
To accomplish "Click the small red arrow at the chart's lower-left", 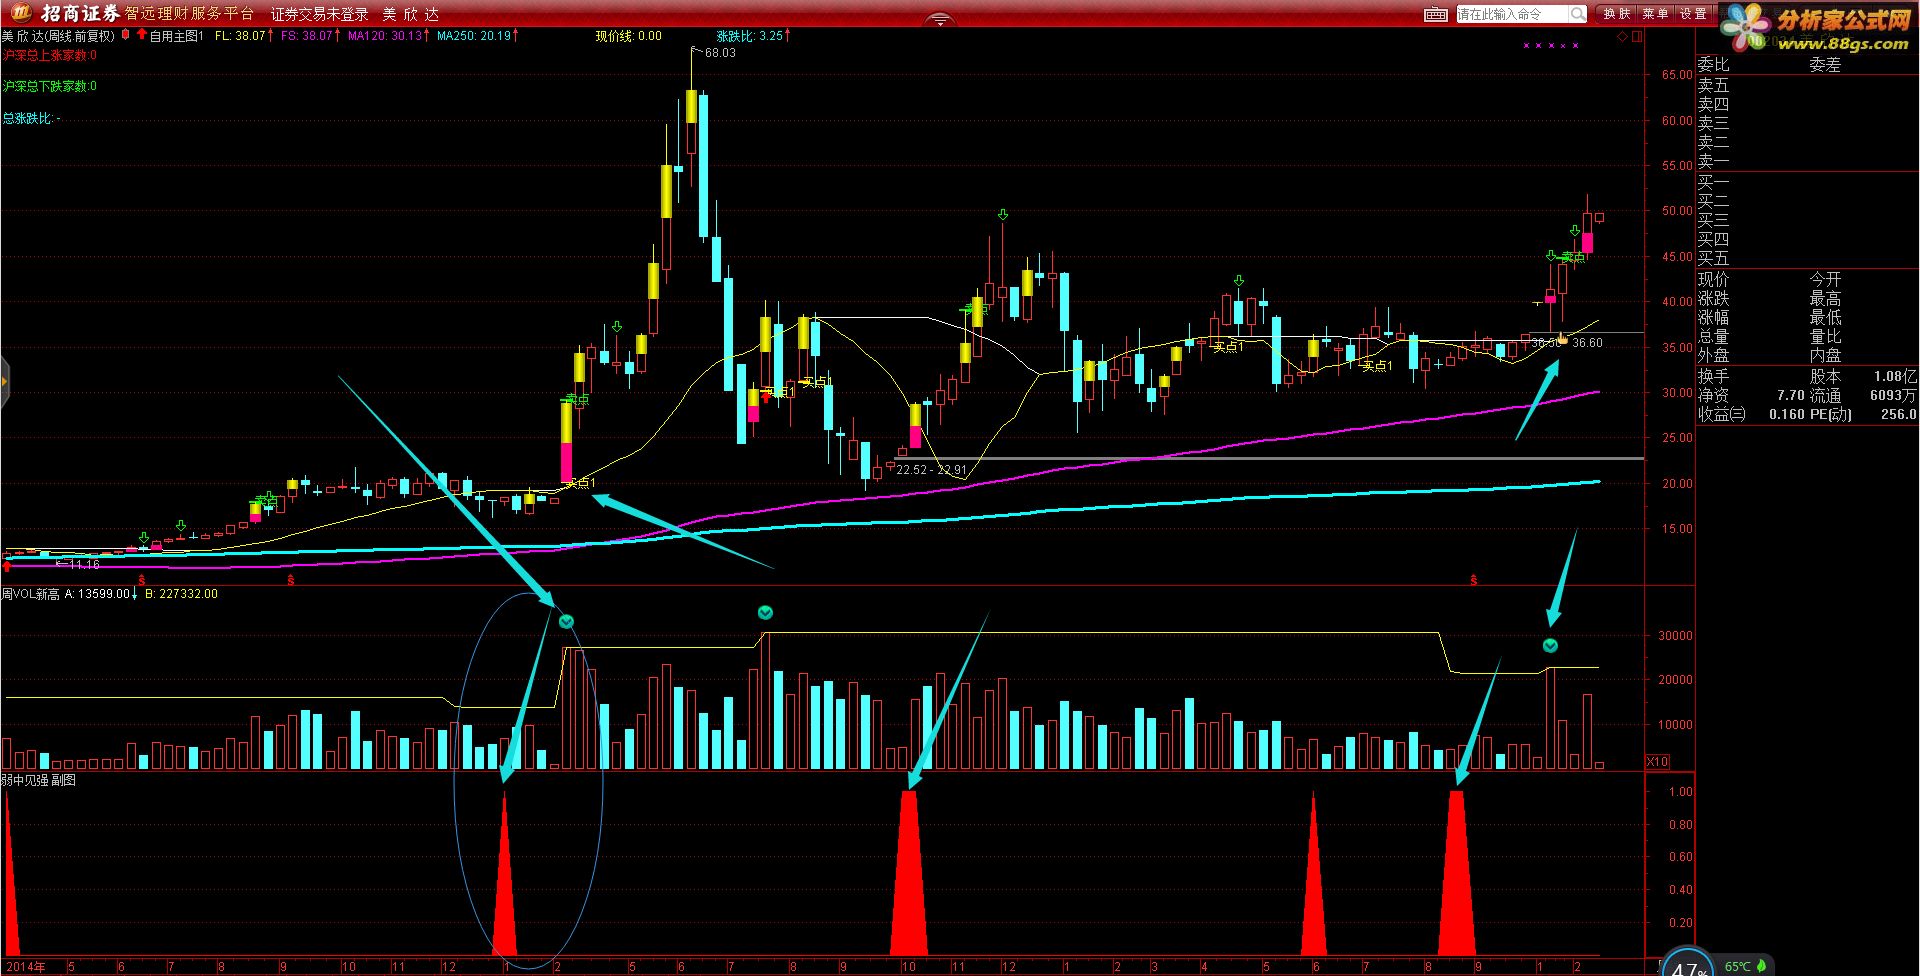I will pos(7,566).
